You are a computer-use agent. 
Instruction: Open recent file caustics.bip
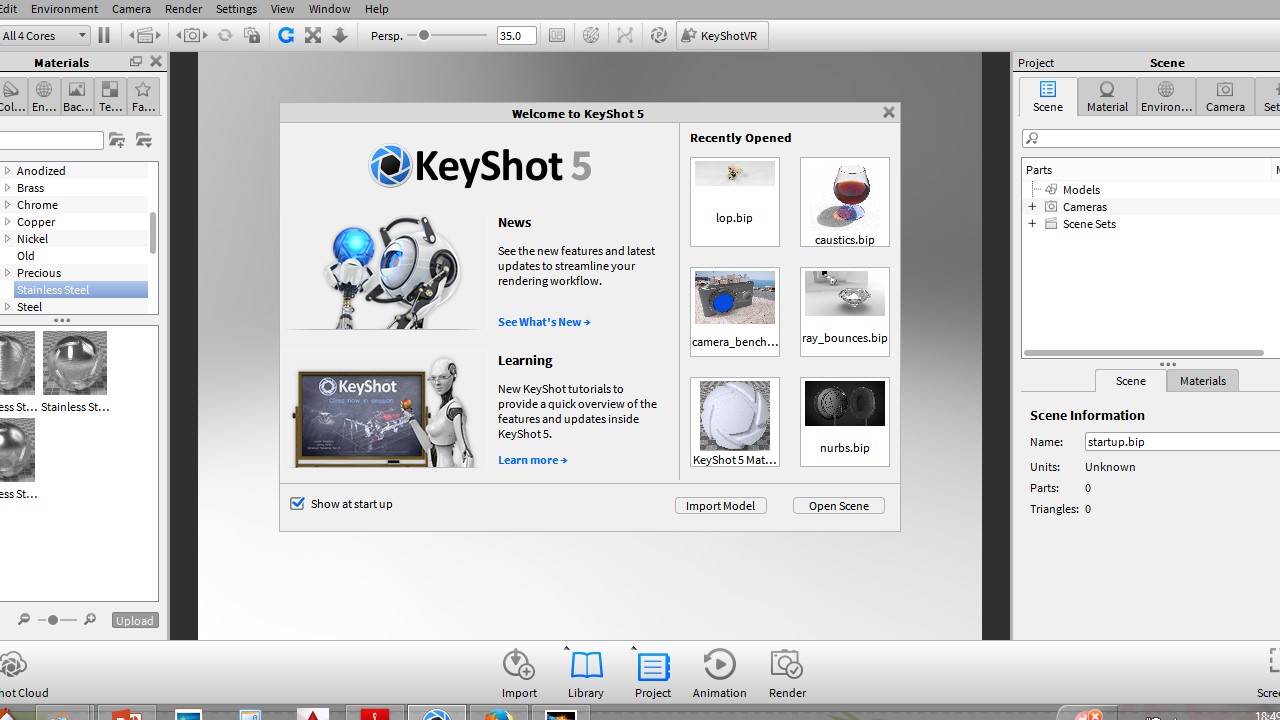point(845,202)
